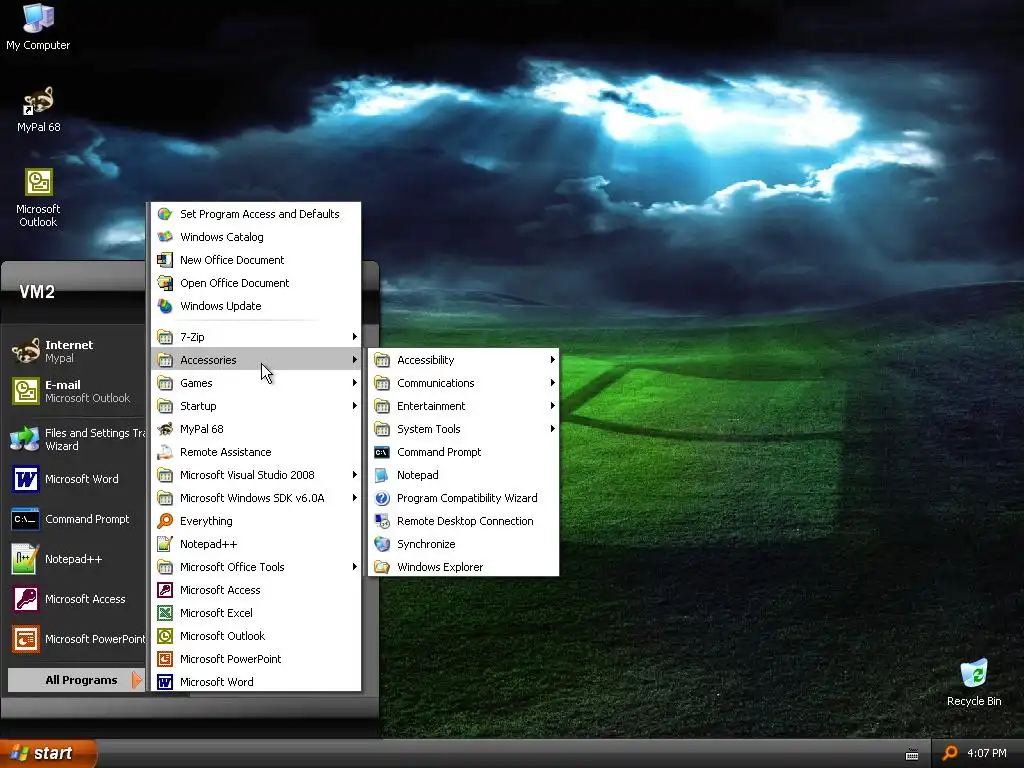This screenshot has height=768, width=1024.
Task: Click the Windows Explorer icon
Action: [x=382, y=567]
